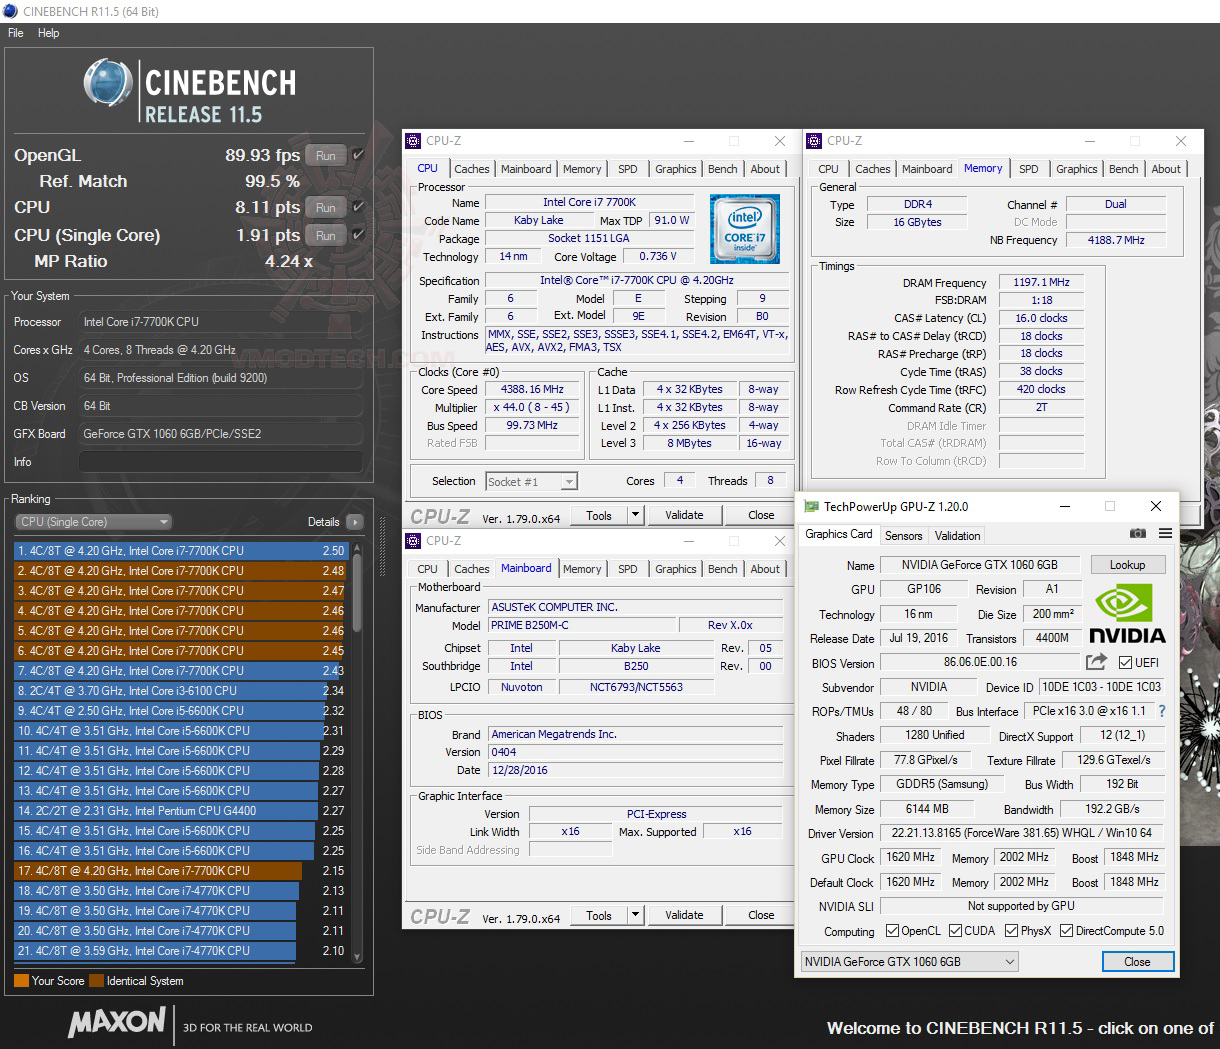This screenshot has width=1220, height=1049.
Task: Click Validate in the CPU window
Action: (684, 515)
